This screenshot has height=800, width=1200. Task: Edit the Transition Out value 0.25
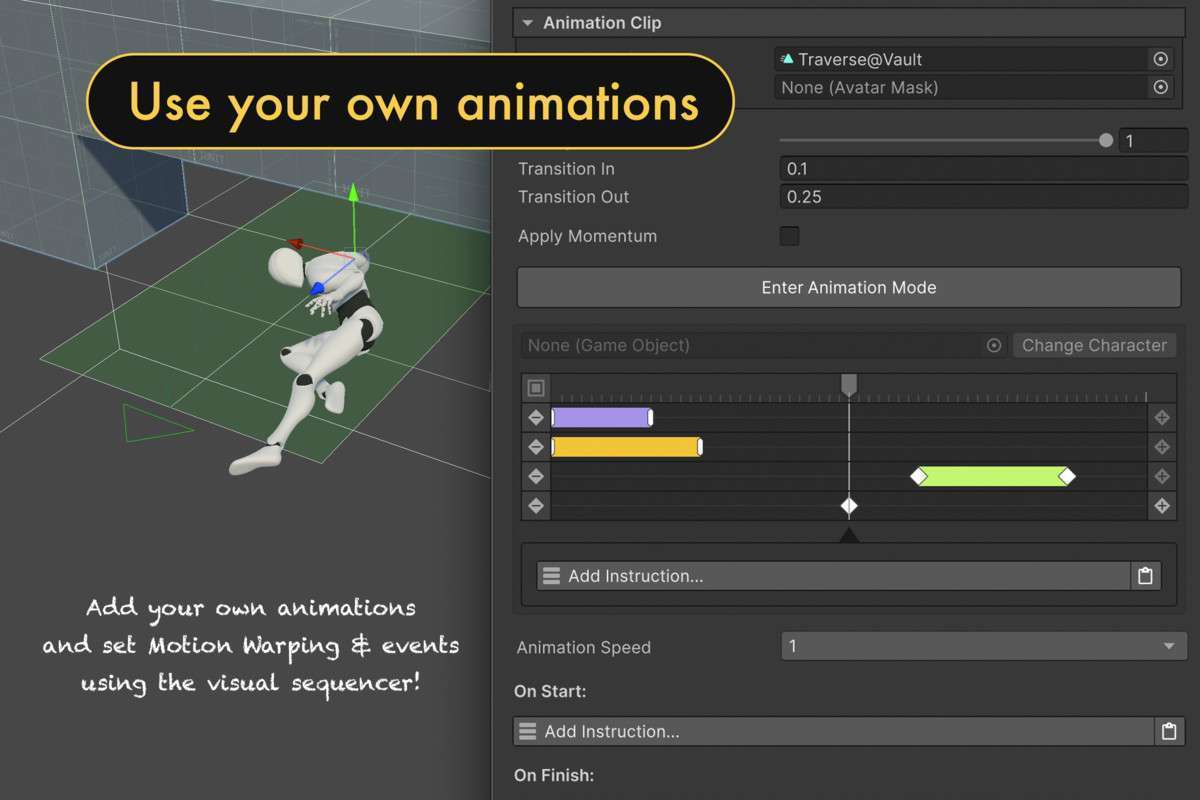coord(983,197)
